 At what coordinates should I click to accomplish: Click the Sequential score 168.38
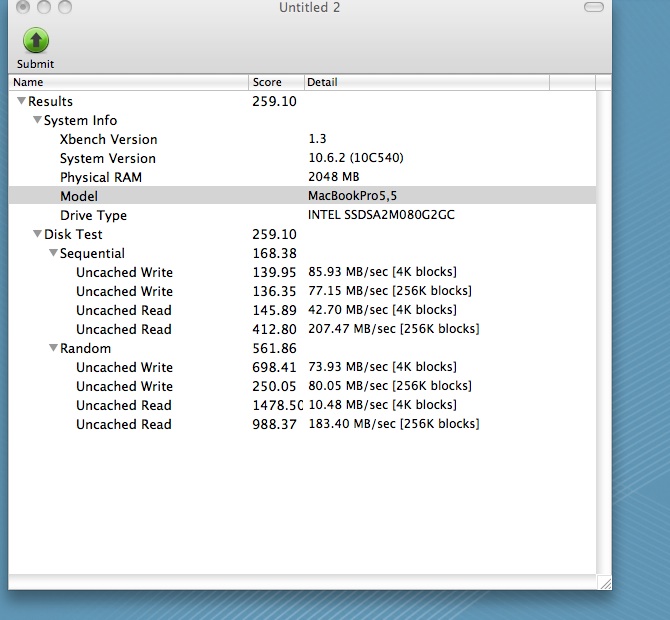click(x=274, y=253)
